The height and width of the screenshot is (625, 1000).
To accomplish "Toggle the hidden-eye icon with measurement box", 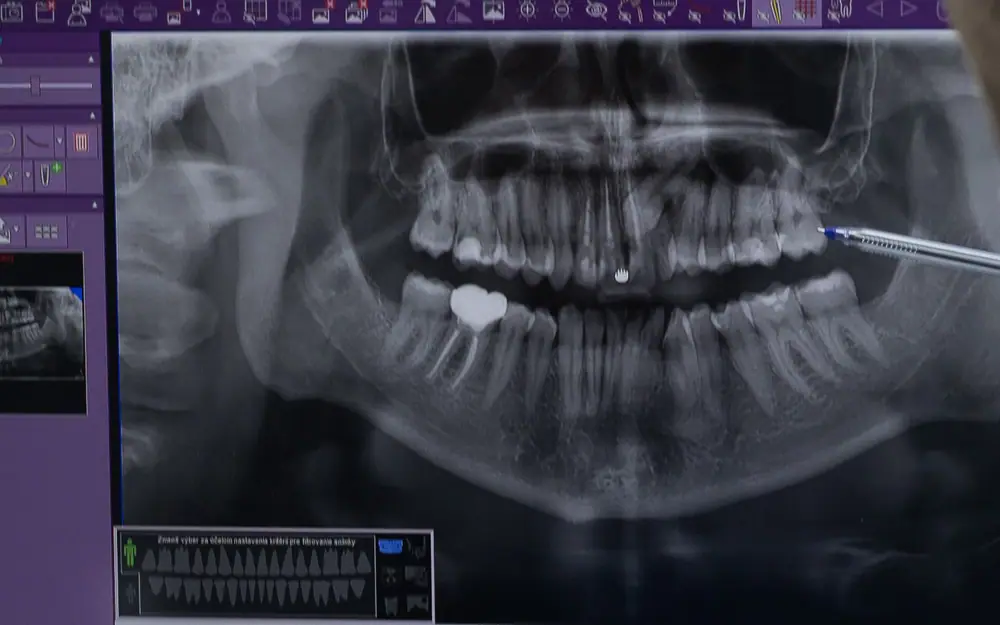I will pyautogui.click(x=665, y=12).
